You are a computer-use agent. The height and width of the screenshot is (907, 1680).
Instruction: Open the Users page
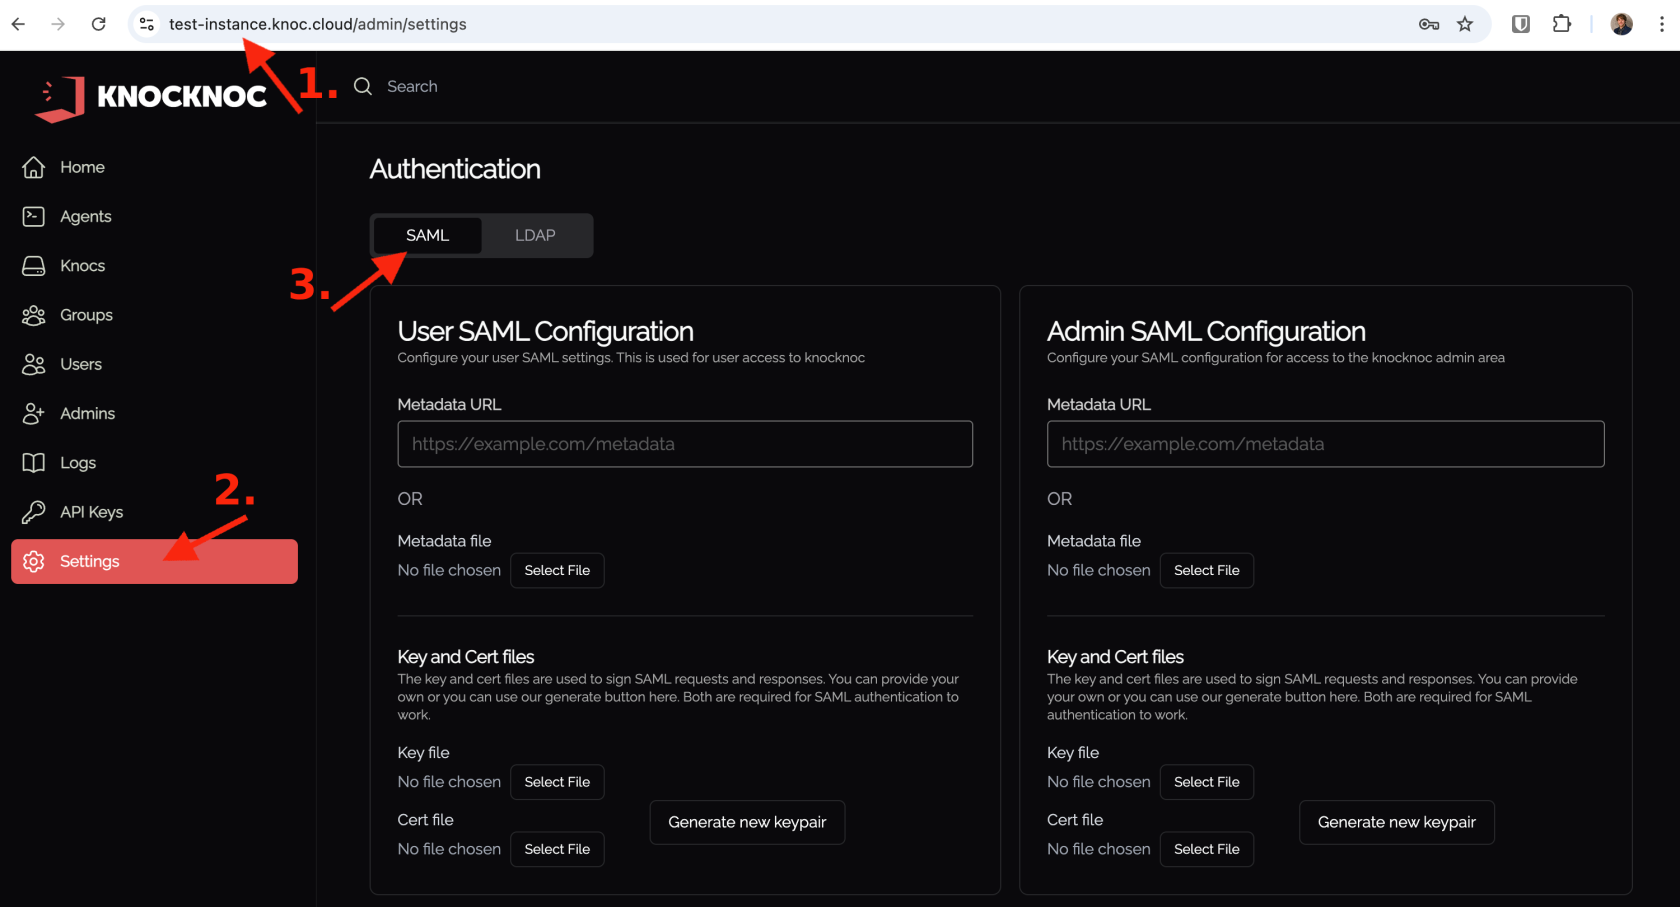[80, 364]
